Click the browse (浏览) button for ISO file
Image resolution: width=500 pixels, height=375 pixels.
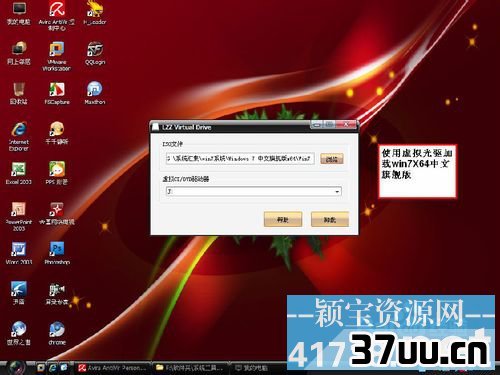click(x=332, y=159)
